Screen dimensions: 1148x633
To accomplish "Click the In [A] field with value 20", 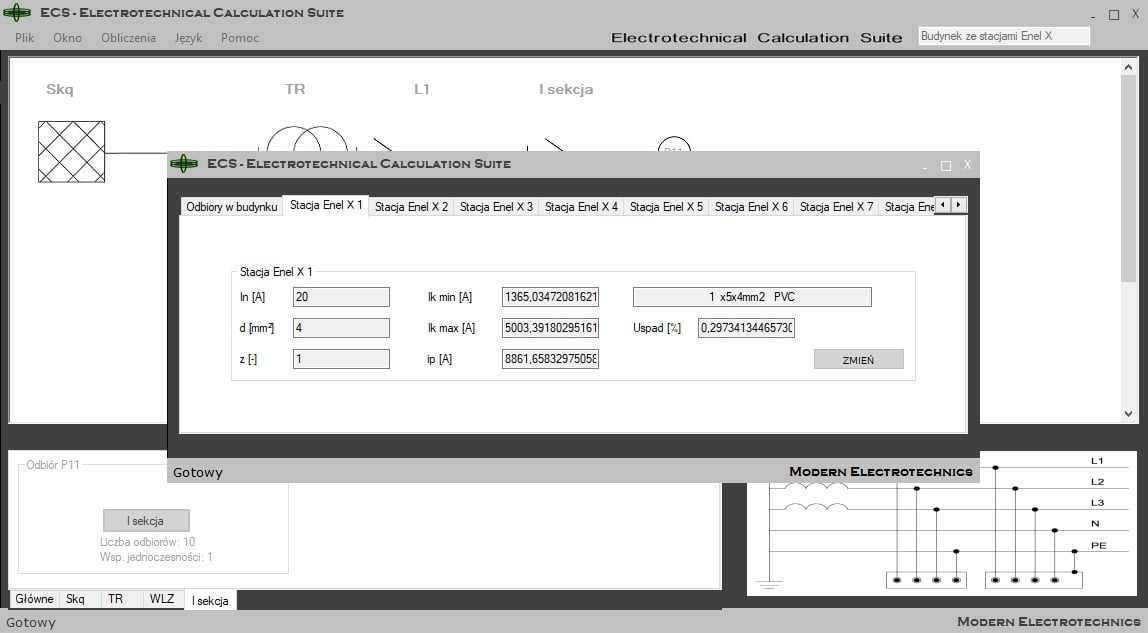I will 341,297.
